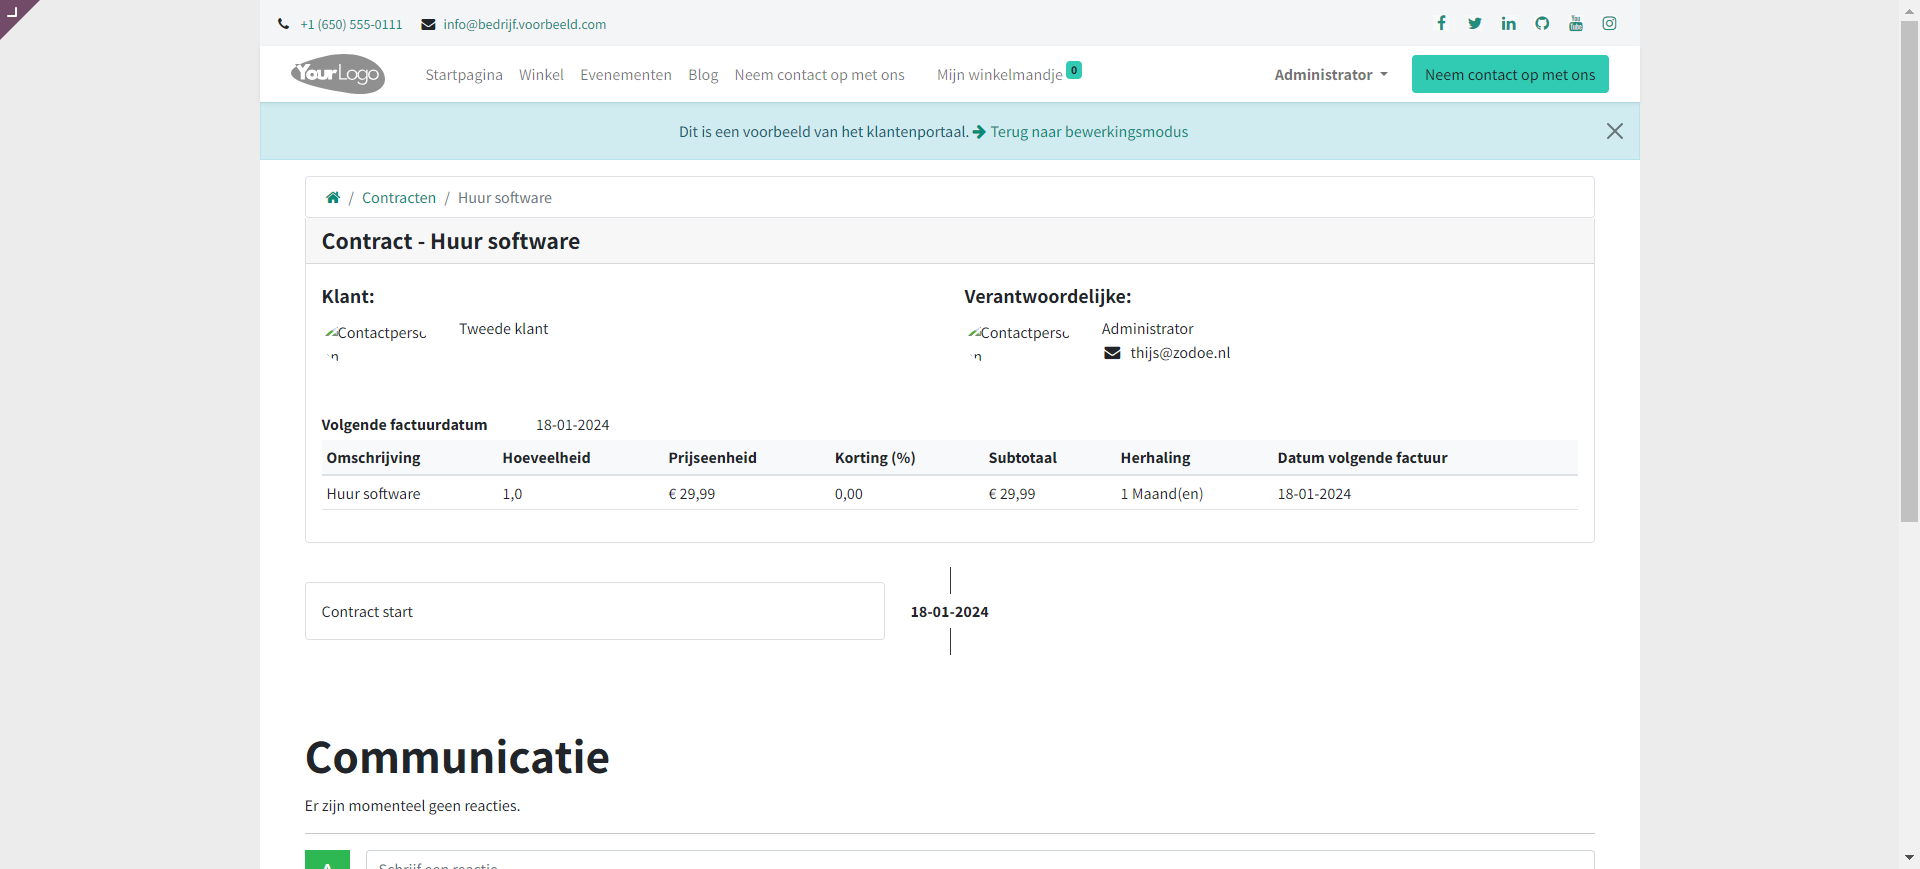Click the info@bedrijf.voorbeeld.com email link
The height and width of the screenshot is (869, 1920).
[x=524, y=24]
